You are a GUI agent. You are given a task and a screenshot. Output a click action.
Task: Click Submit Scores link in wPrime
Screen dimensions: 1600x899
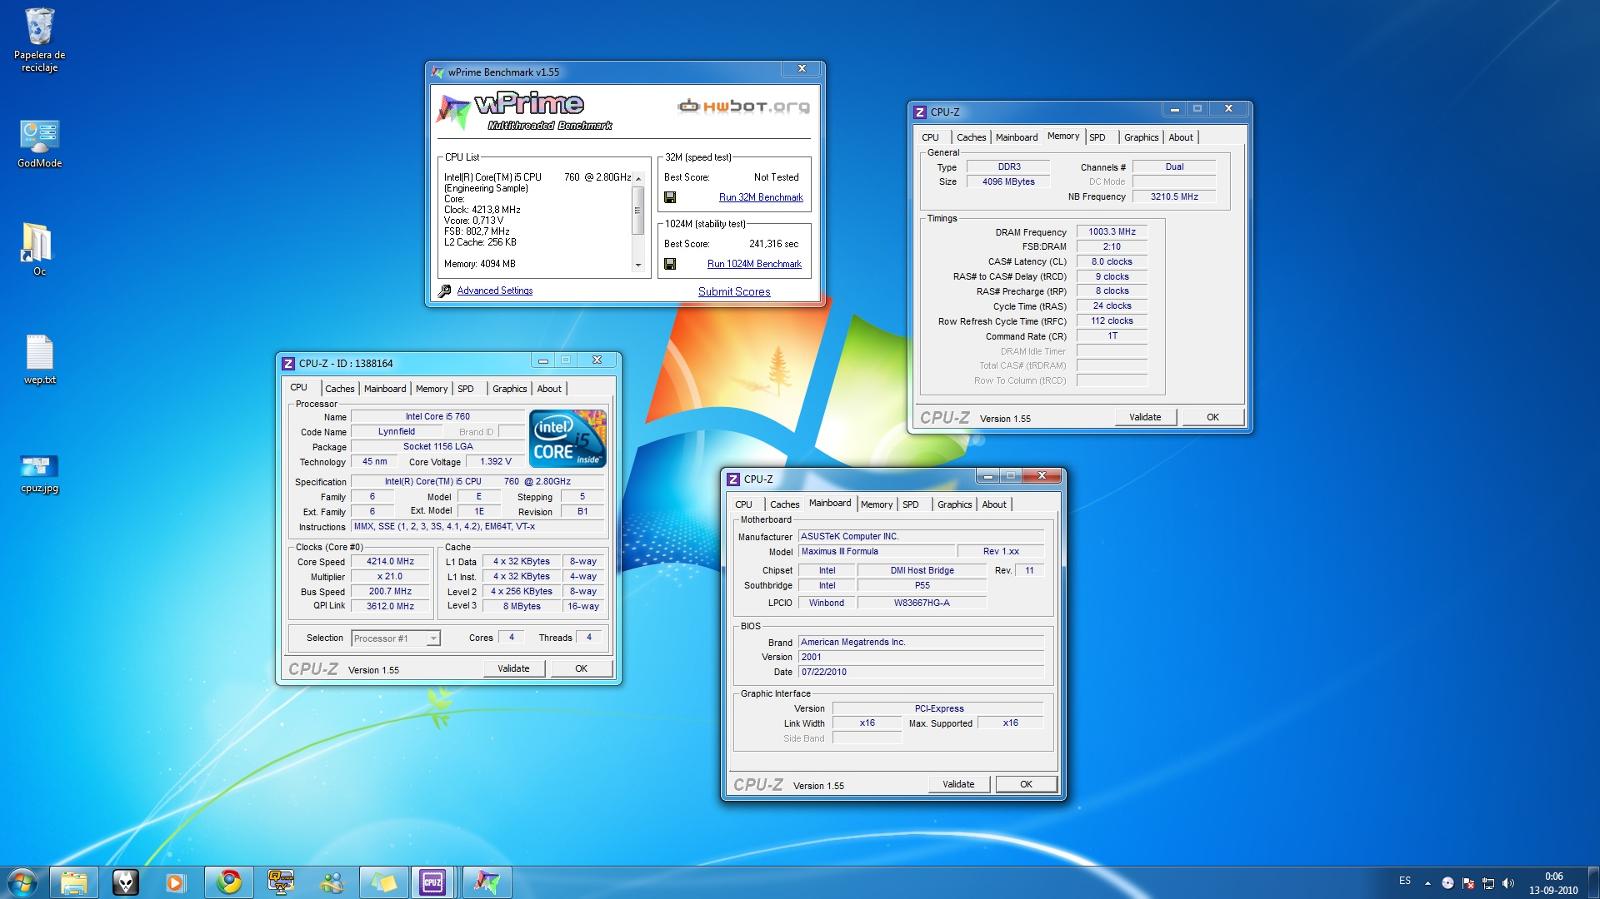(734, 292)
